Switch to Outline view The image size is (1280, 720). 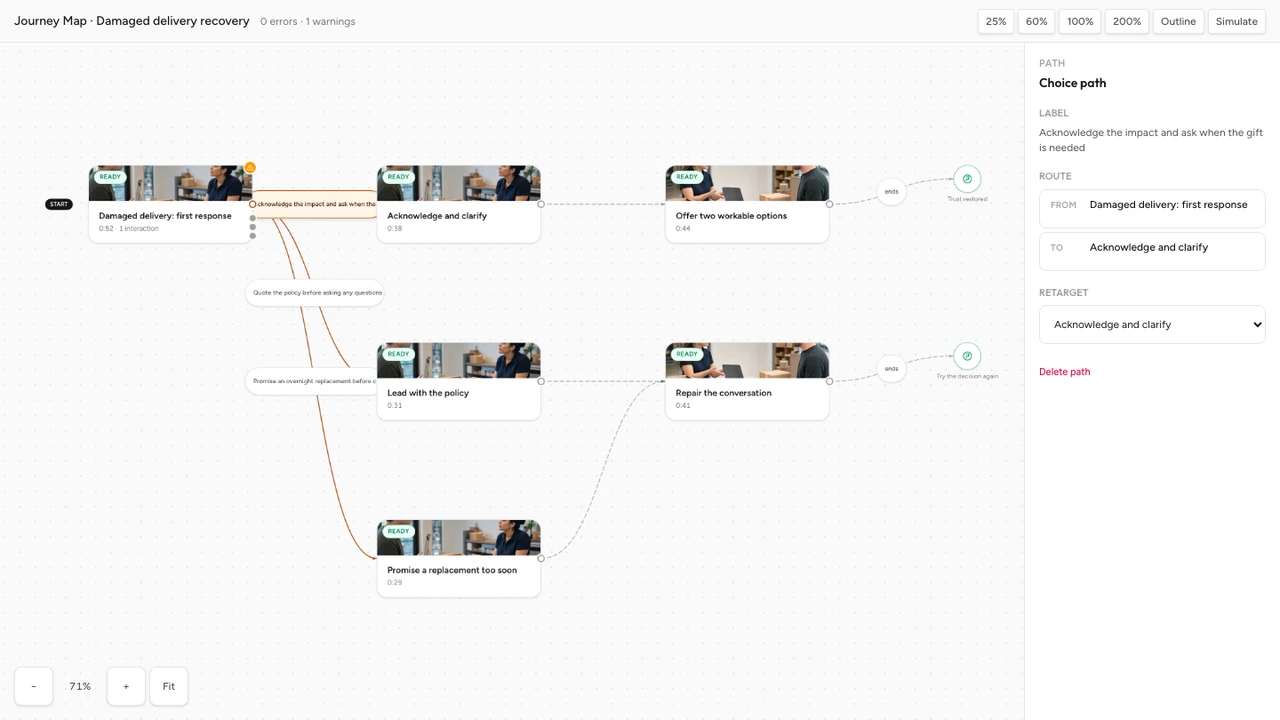pyautogui.click(x=1178, y=21)
